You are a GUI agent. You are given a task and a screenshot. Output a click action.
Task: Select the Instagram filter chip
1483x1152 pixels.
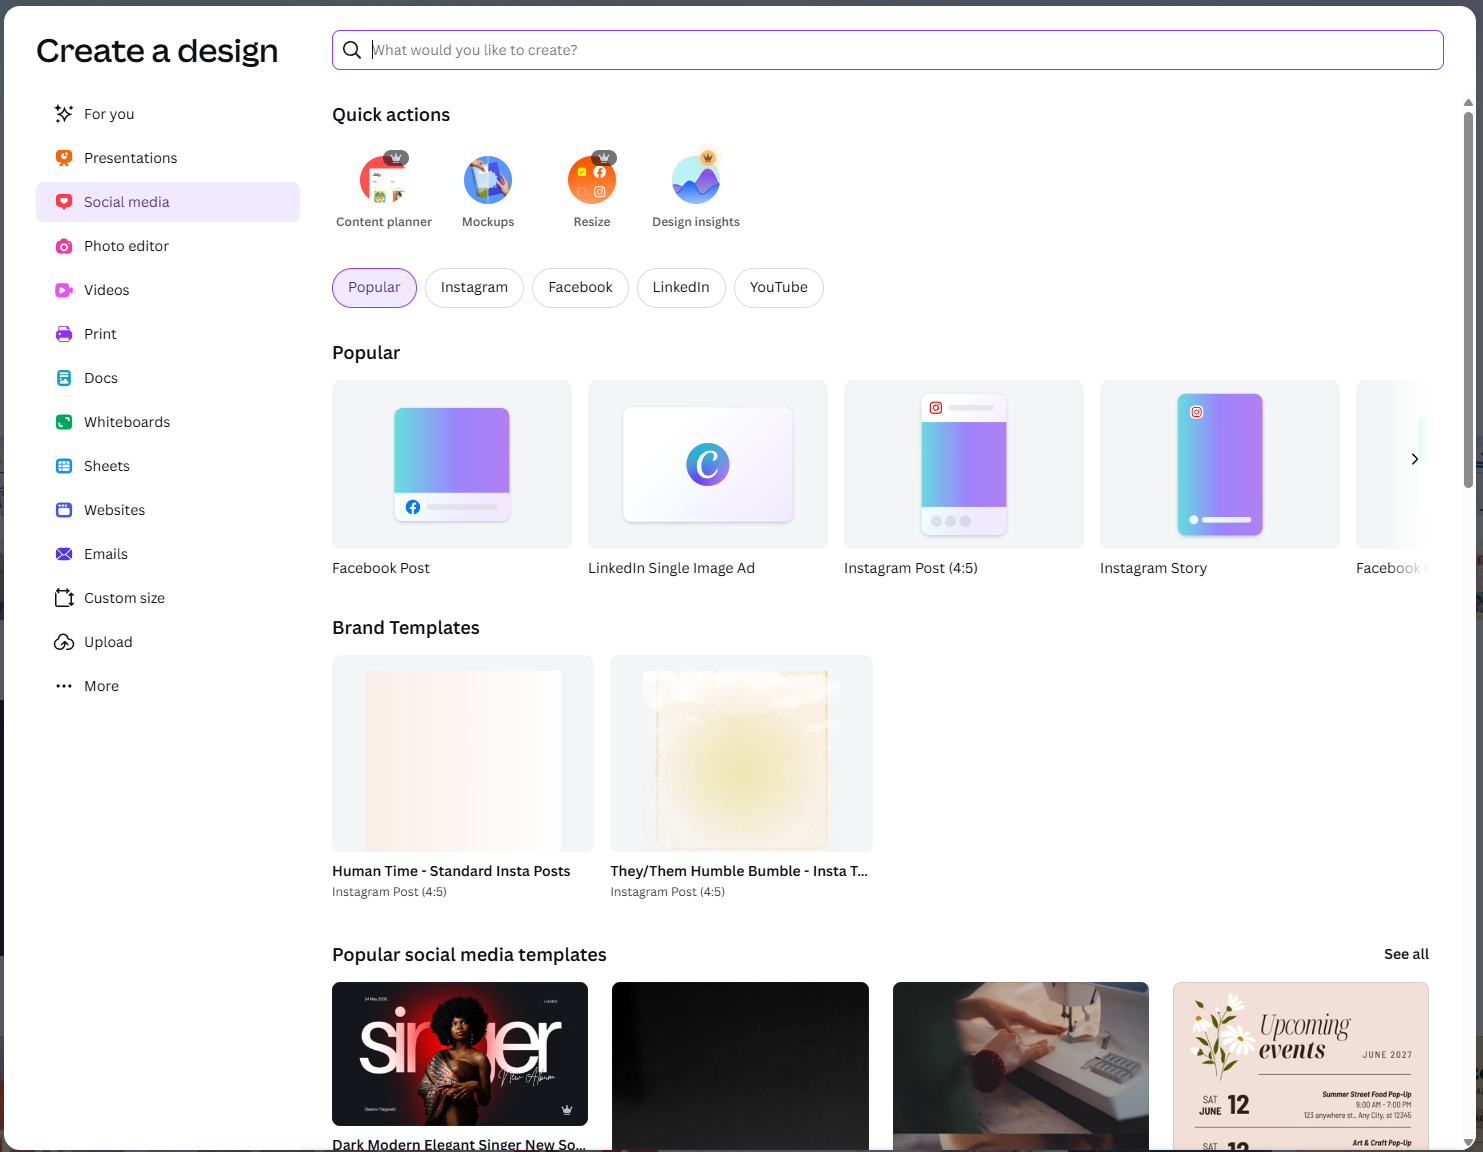click(x=474, y=288)
